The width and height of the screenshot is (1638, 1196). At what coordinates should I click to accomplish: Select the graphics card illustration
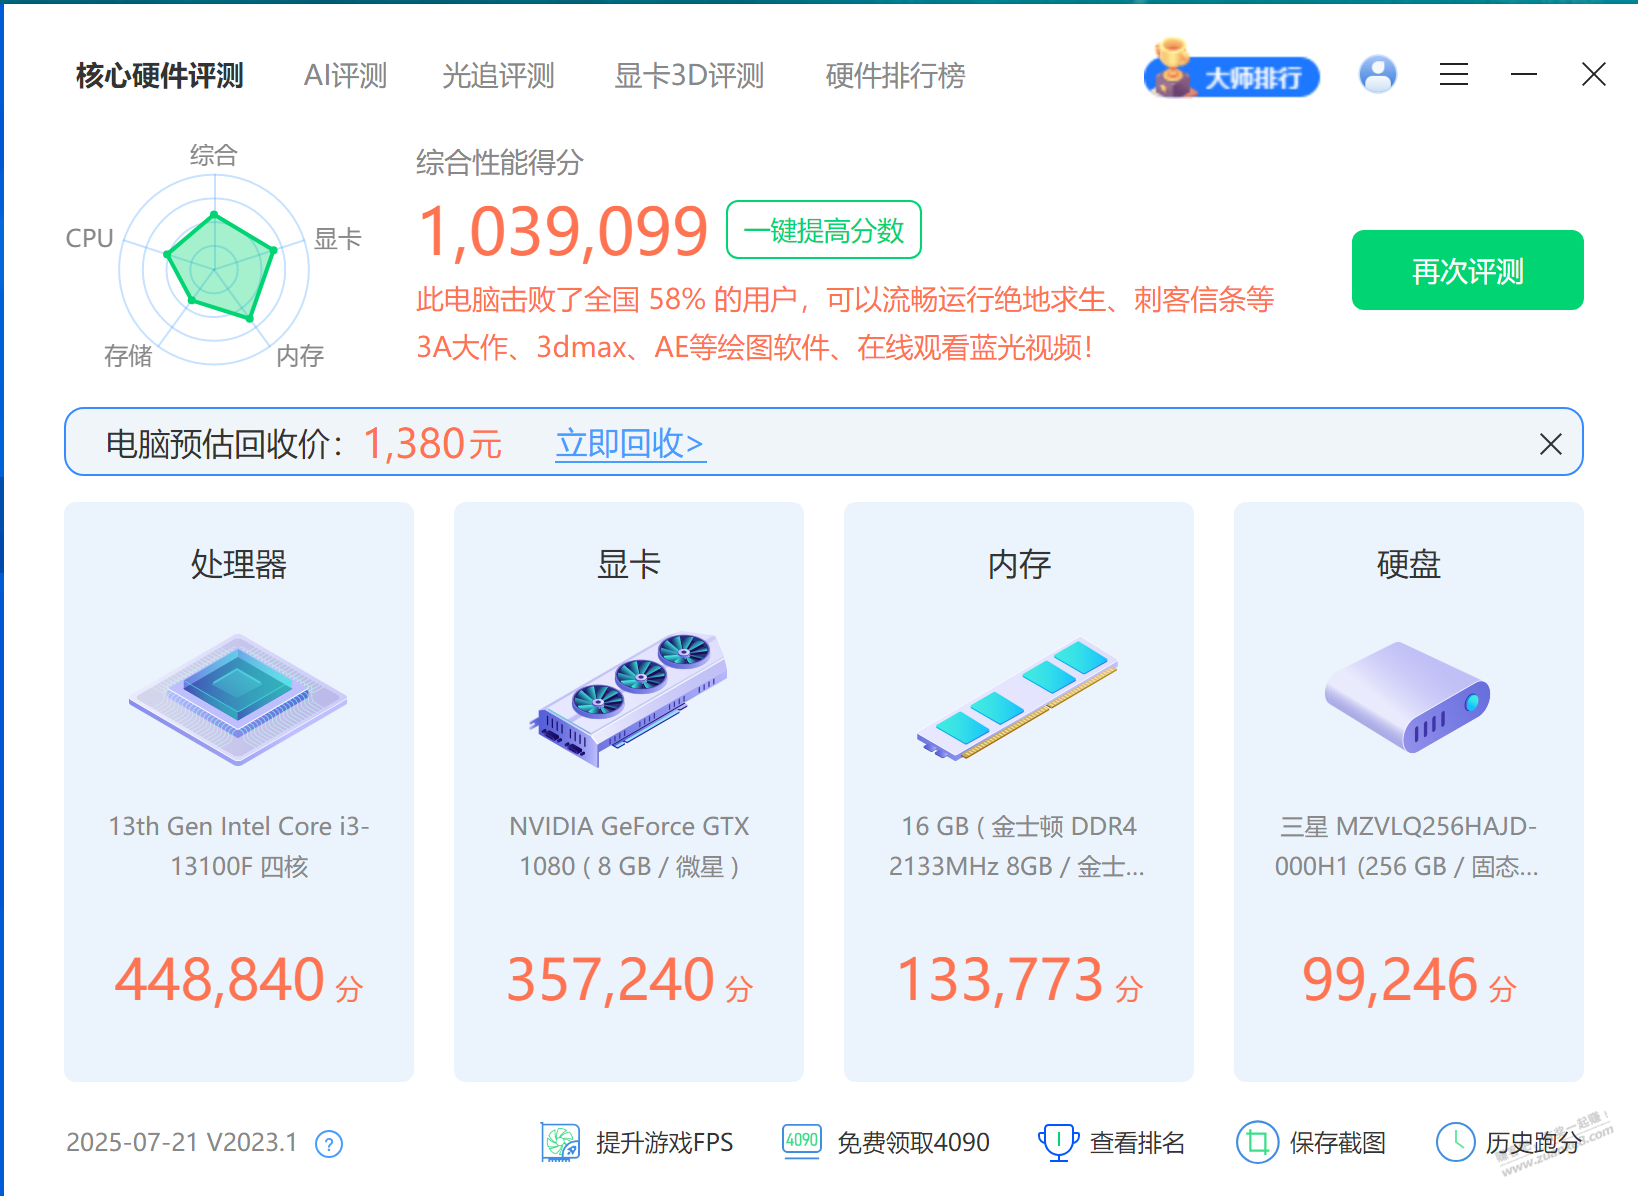click(x=628, y=700)
